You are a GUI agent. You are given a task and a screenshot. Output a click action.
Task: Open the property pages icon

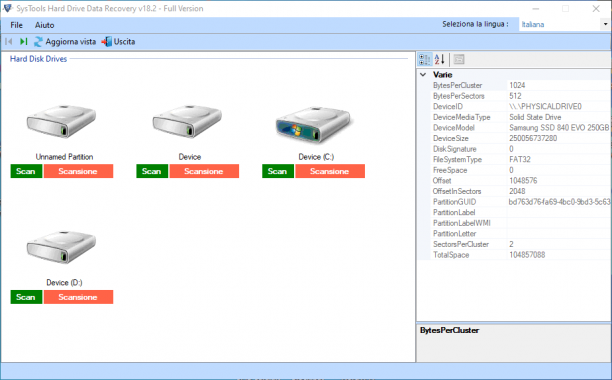[459, 59]
